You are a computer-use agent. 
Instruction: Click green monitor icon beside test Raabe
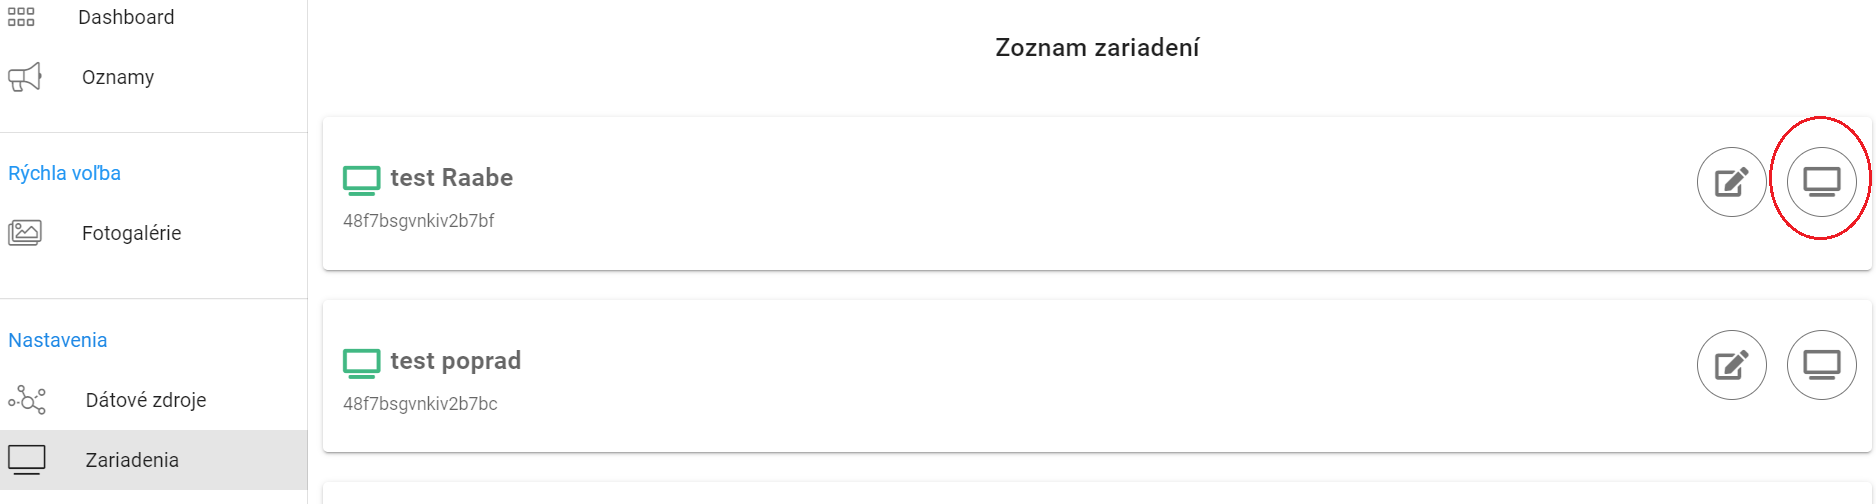[361, 180]
